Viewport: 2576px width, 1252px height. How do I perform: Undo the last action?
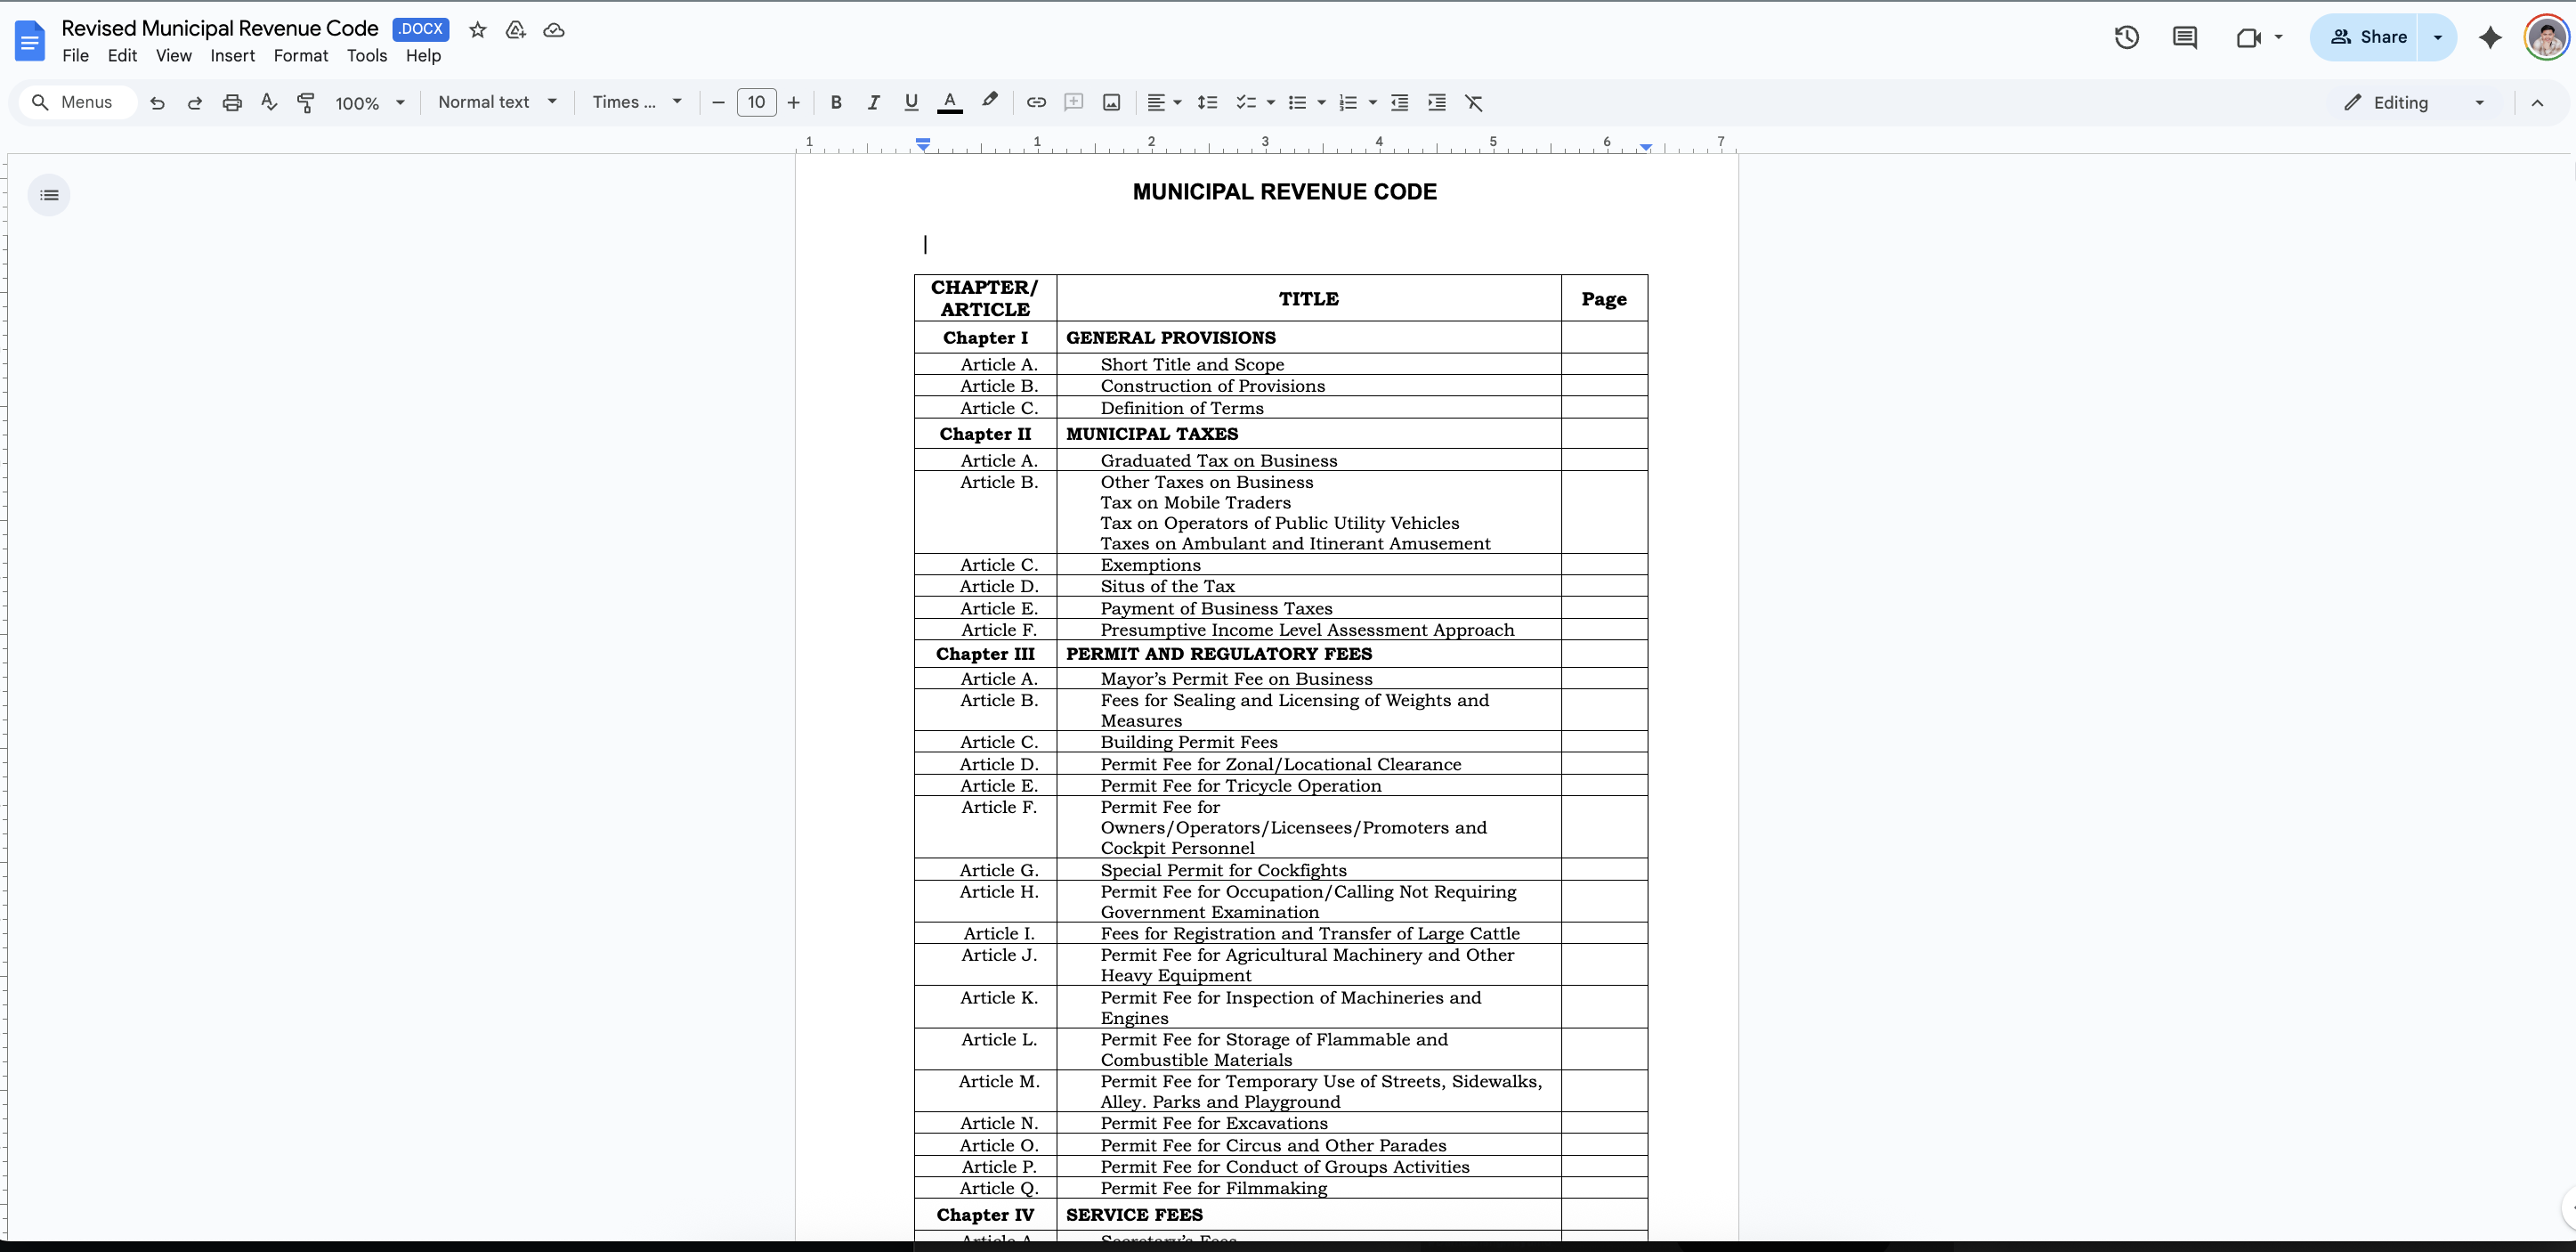157,102
